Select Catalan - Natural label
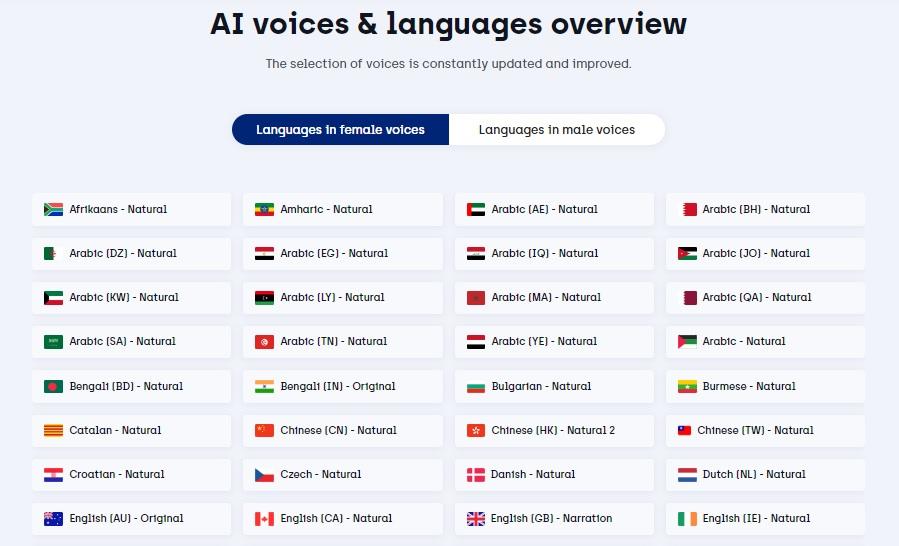This screenshot has width=899, height=546. [115, 430]
